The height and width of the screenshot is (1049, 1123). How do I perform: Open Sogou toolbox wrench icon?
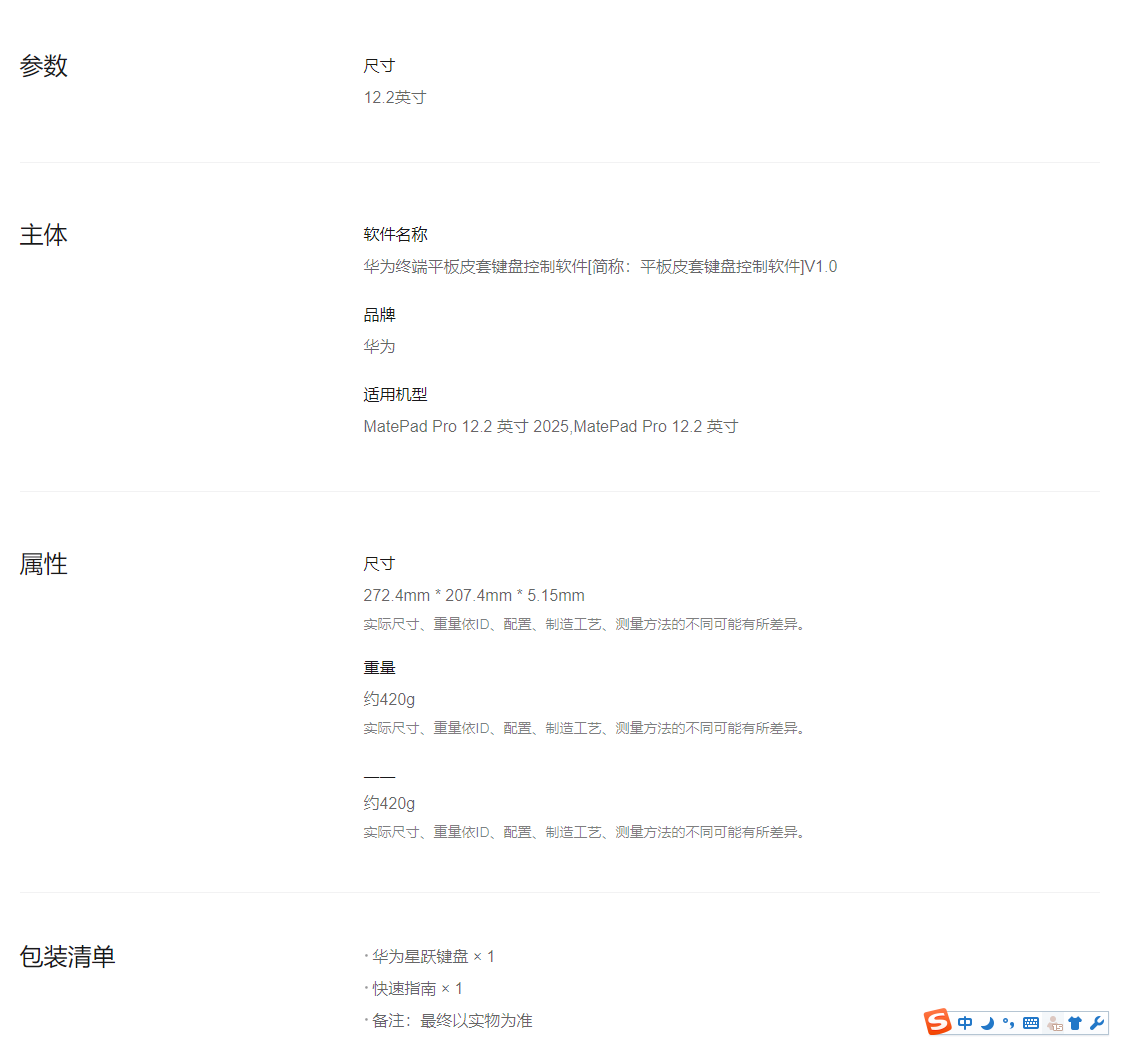click(1097, 1023)
